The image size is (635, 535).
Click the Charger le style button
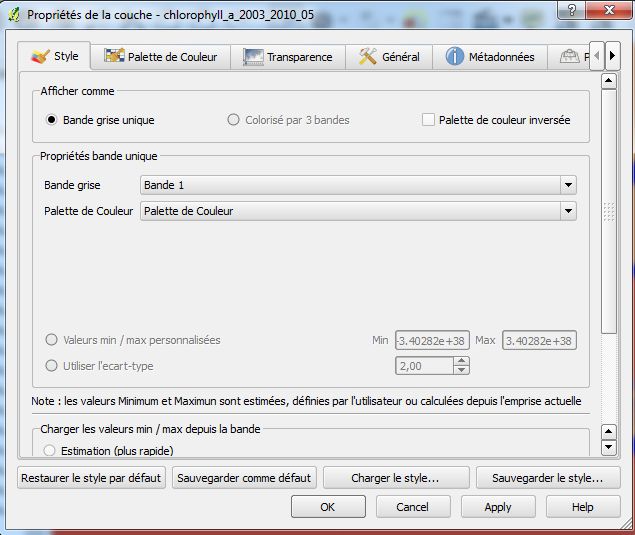coord(395,478)
